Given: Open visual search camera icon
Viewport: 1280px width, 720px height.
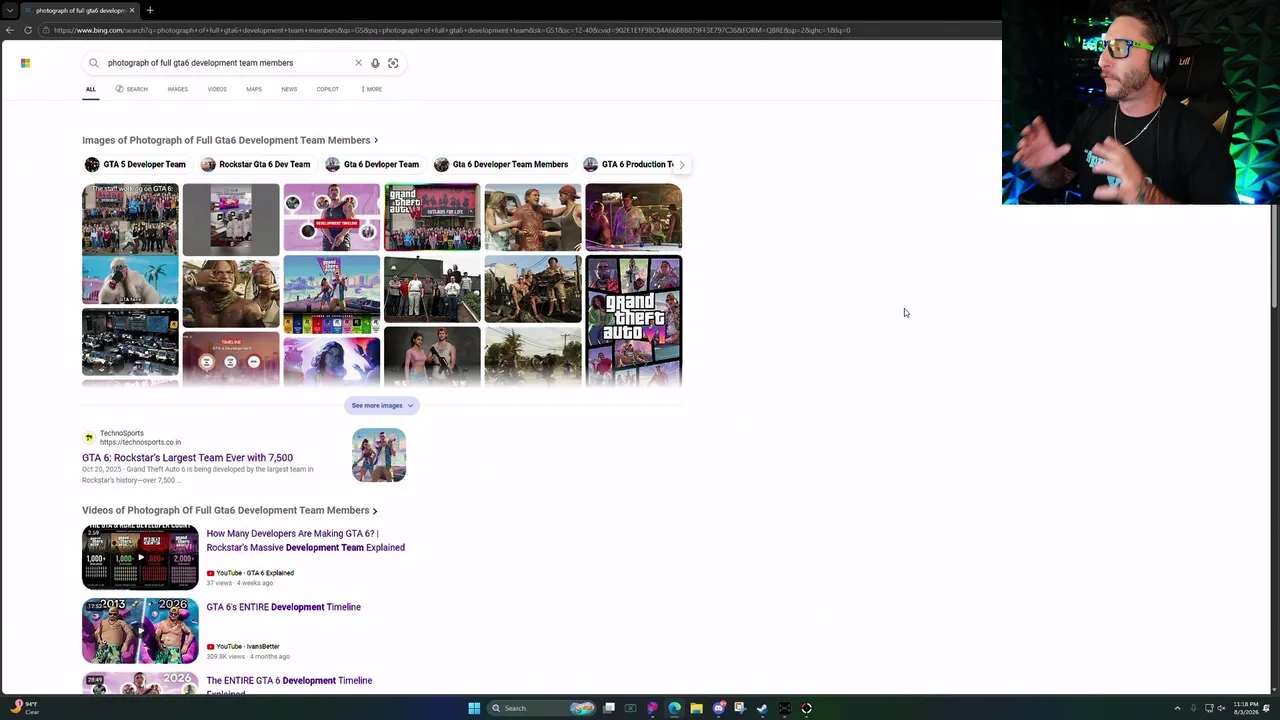Looking at the screenshot, I should (x=393, y=63).
